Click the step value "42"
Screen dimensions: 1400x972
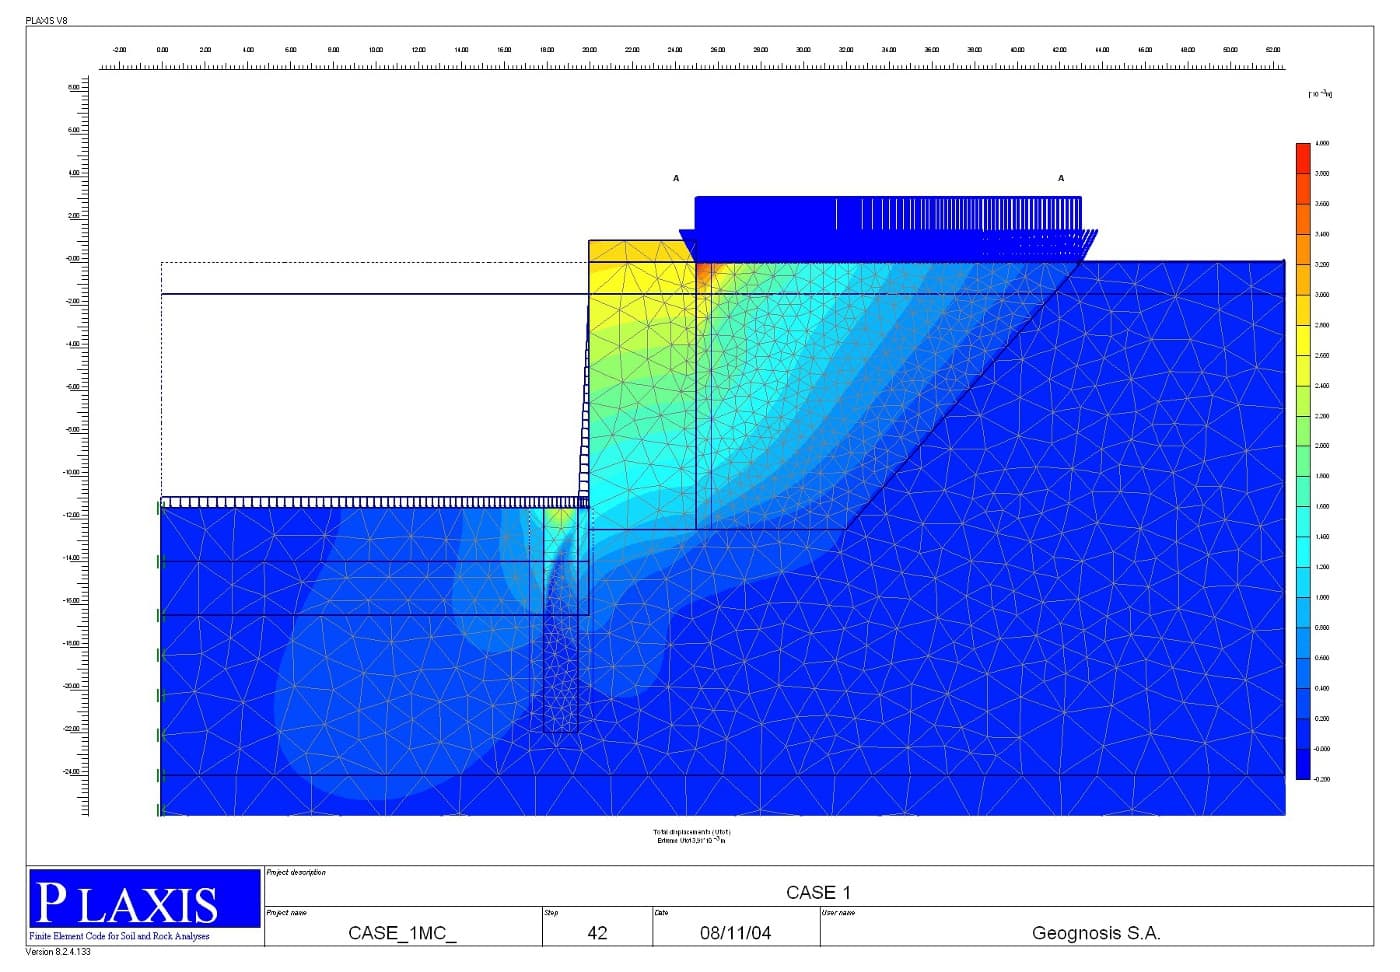(597, 933)
